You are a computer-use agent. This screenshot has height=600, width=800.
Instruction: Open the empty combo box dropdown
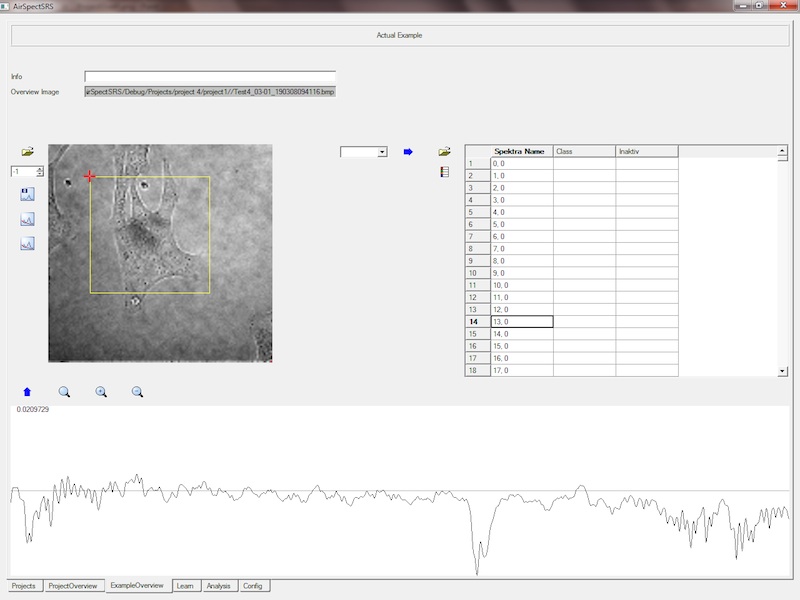pos(382,152)
